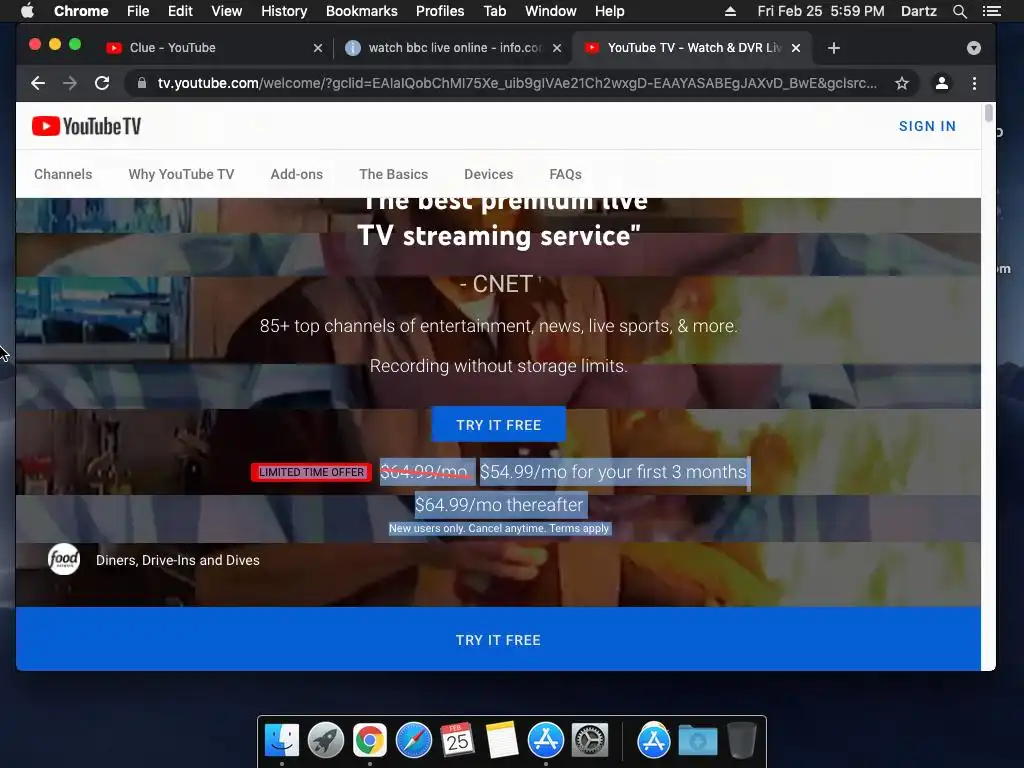Open a new tab with plus icon
The image size is (1024, 768).
(834, 48)
